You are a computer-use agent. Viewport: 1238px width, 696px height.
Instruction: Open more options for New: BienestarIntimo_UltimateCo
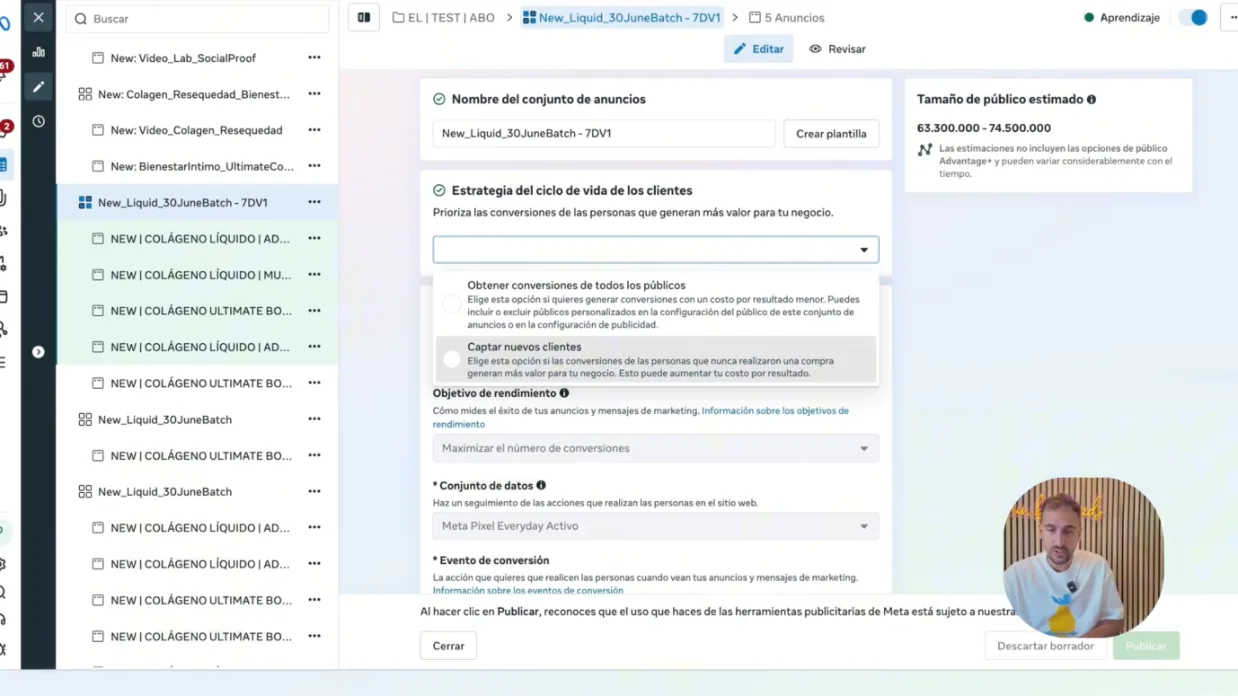tap(314, 166)
